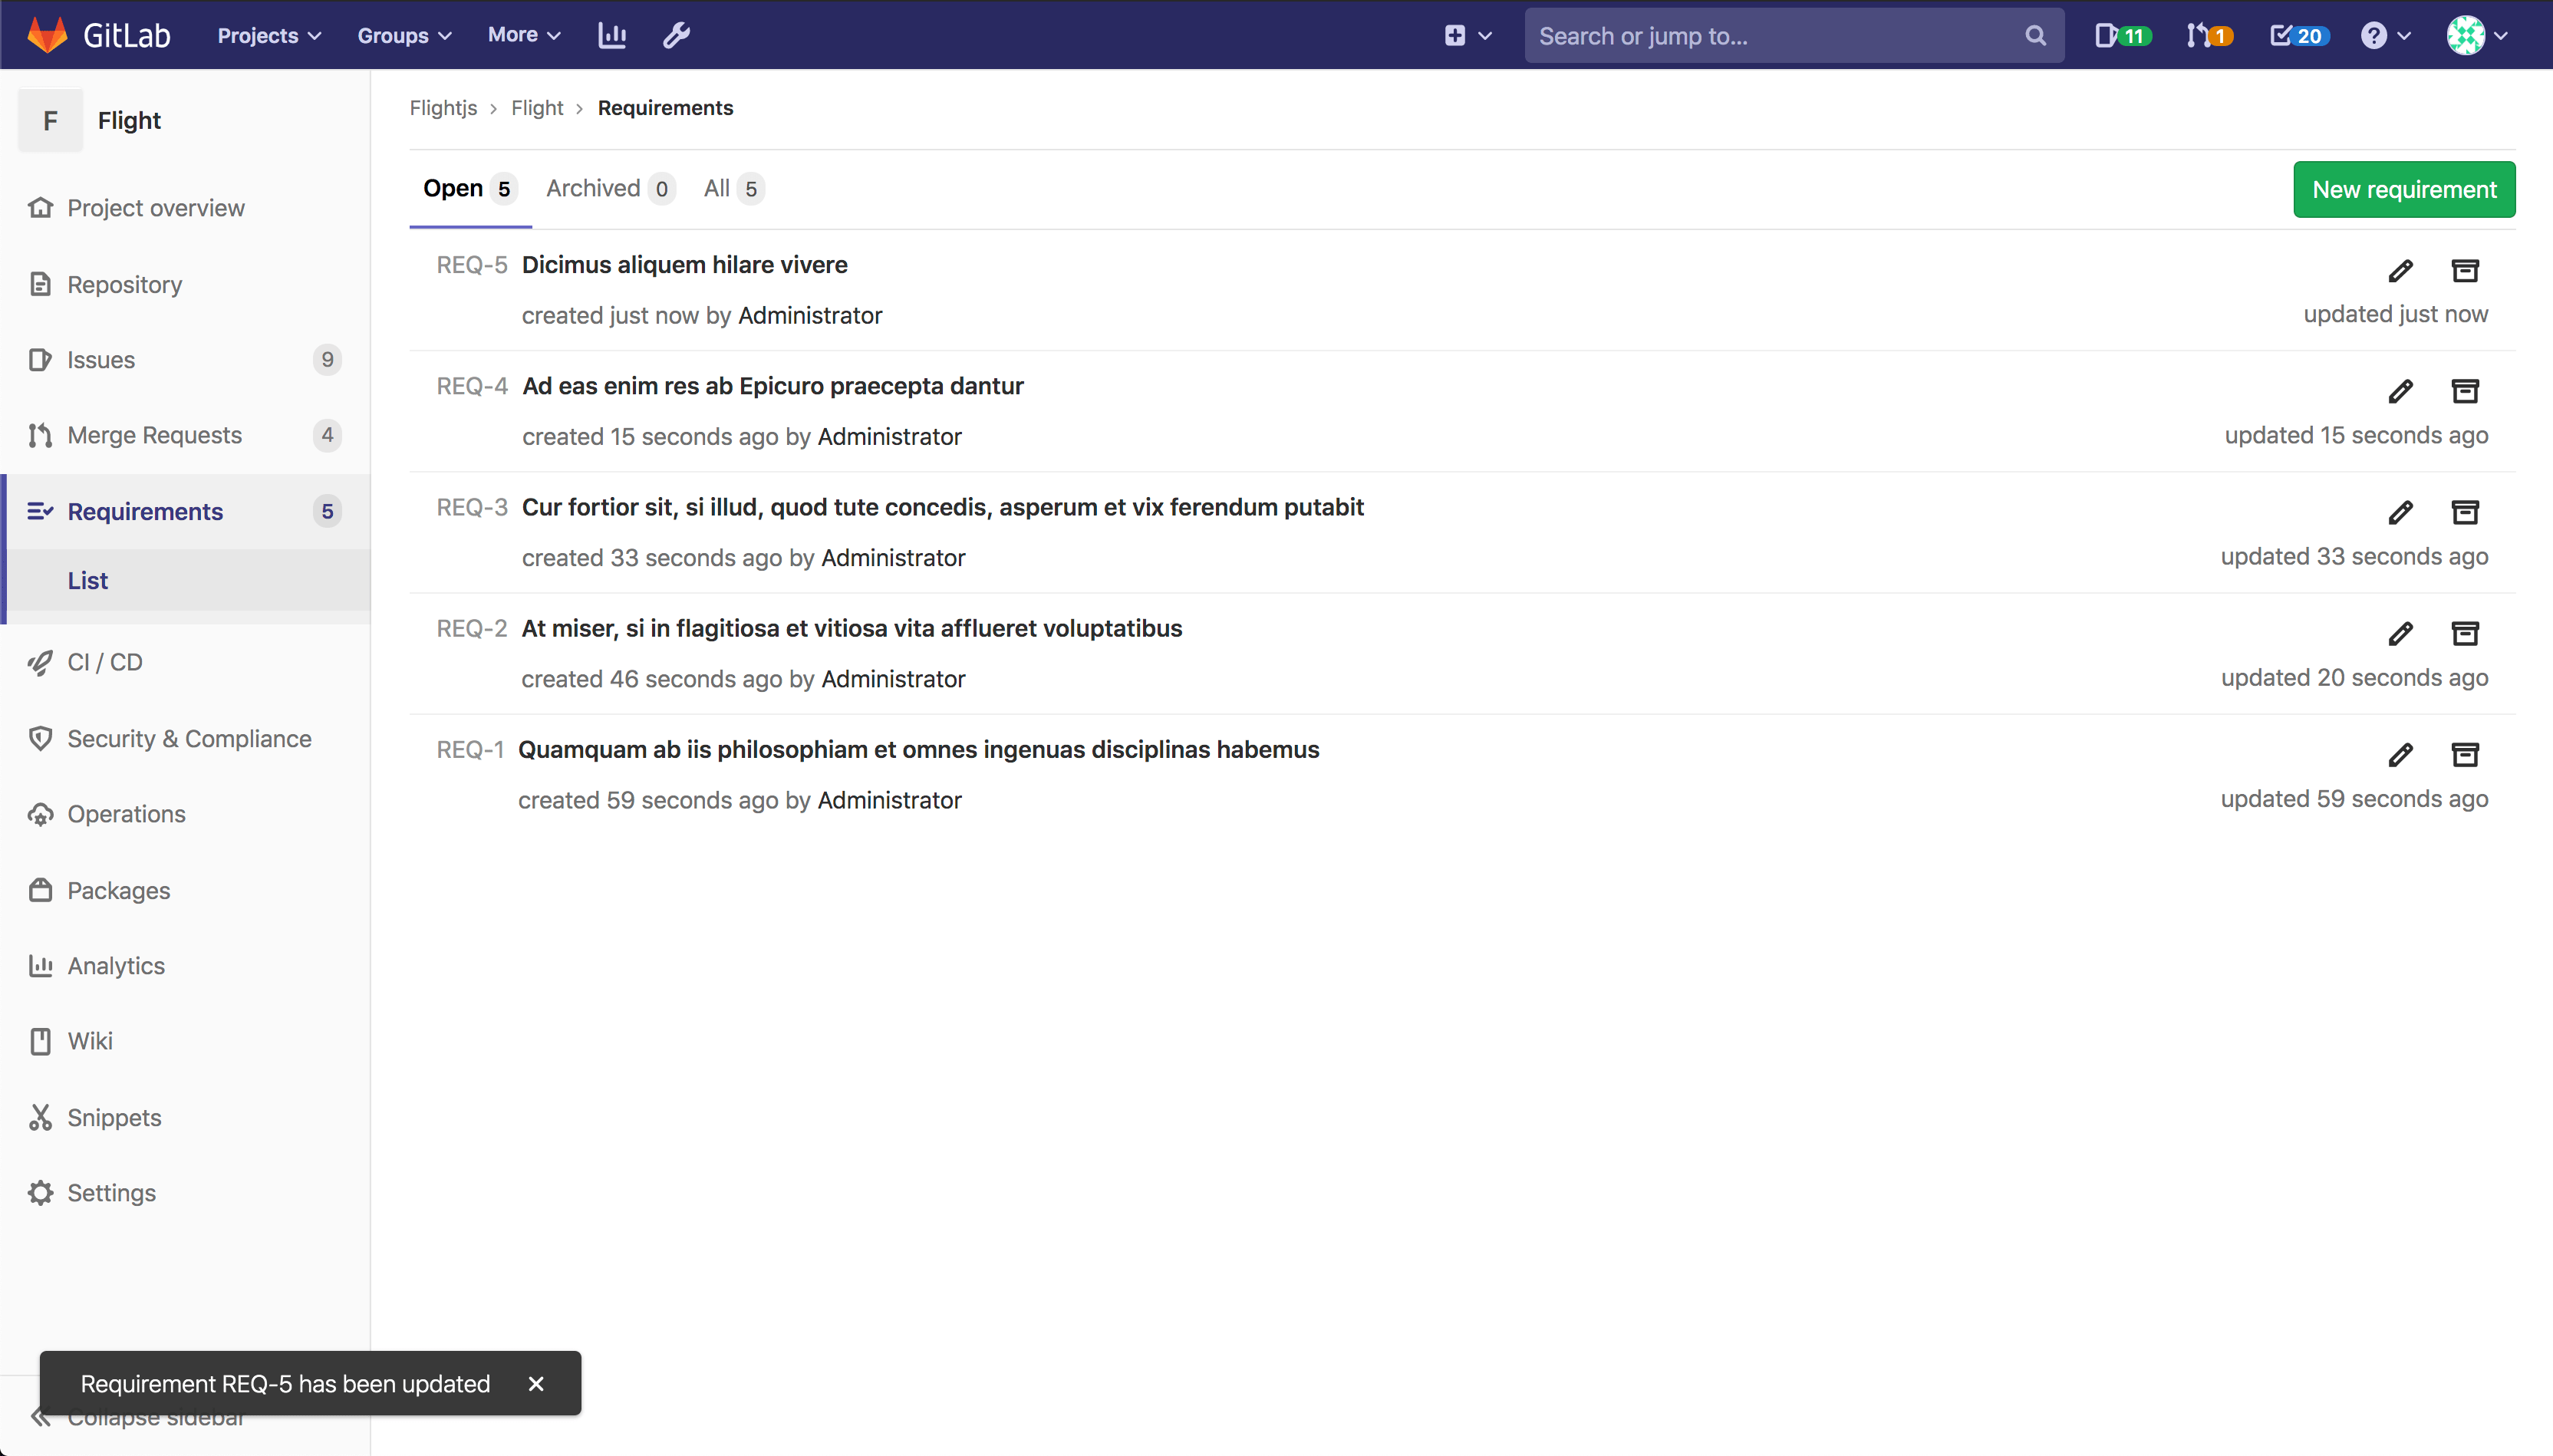The height and width of the screenshot is (1456, 2553).
Task: Open the analytics chart icon in navbar
Action: tap(612, 36)
